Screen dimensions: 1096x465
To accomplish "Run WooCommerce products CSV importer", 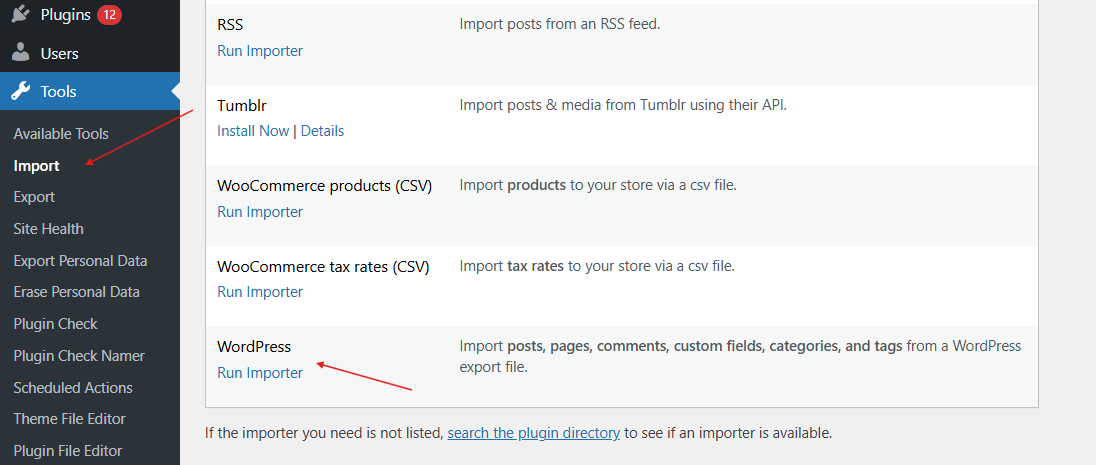I will [260, 212].
